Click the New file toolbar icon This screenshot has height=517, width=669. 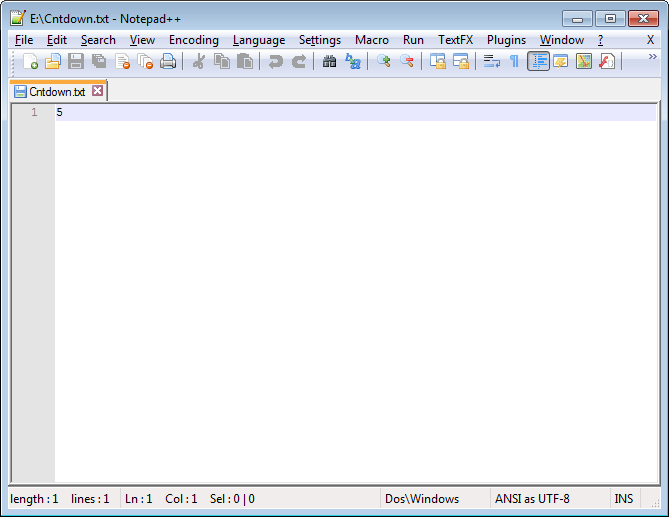[x=30, y=62]
